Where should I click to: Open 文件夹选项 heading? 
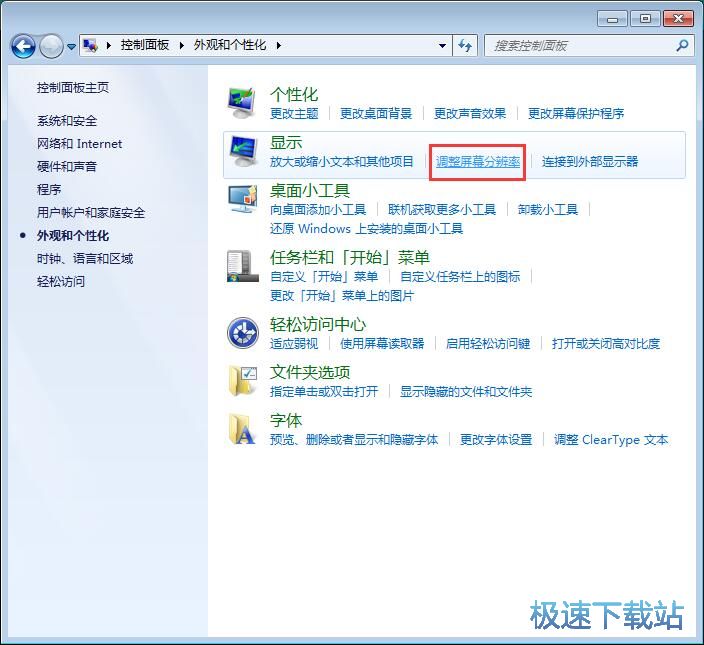[x=310, y=372]
